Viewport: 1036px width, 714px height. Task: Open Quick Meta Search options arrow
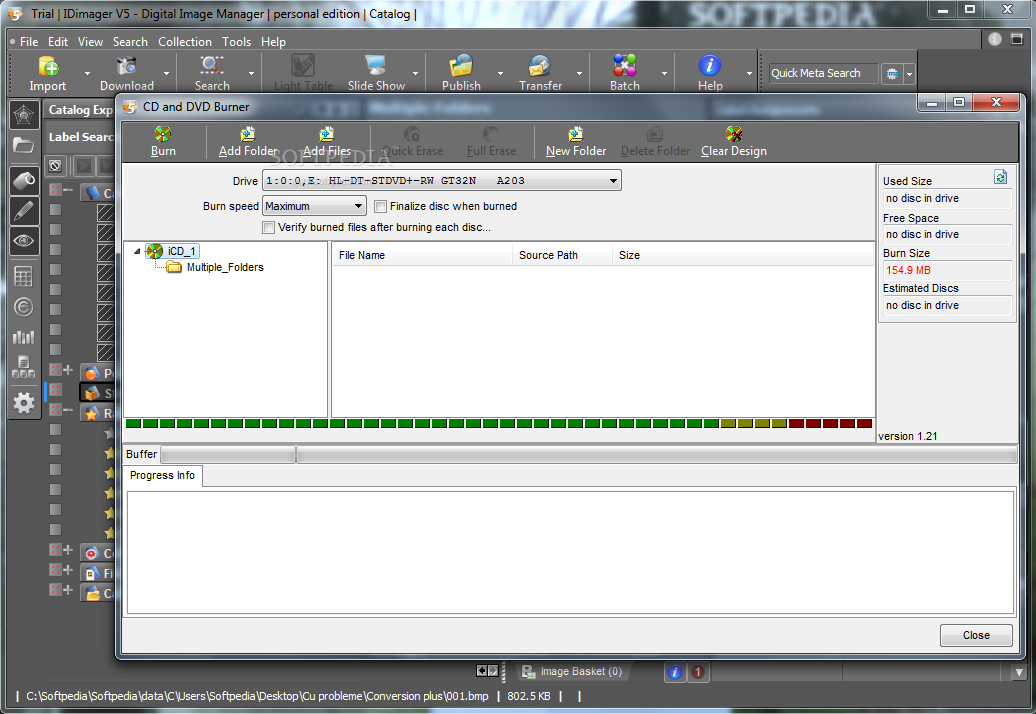click(909, 74)
